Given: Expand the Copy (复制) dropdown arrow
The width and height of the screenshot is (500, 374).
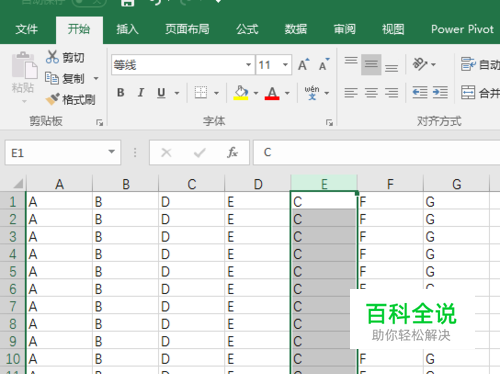Looking at the screenshot, I should pyautogui.click(x=96, y=79).
